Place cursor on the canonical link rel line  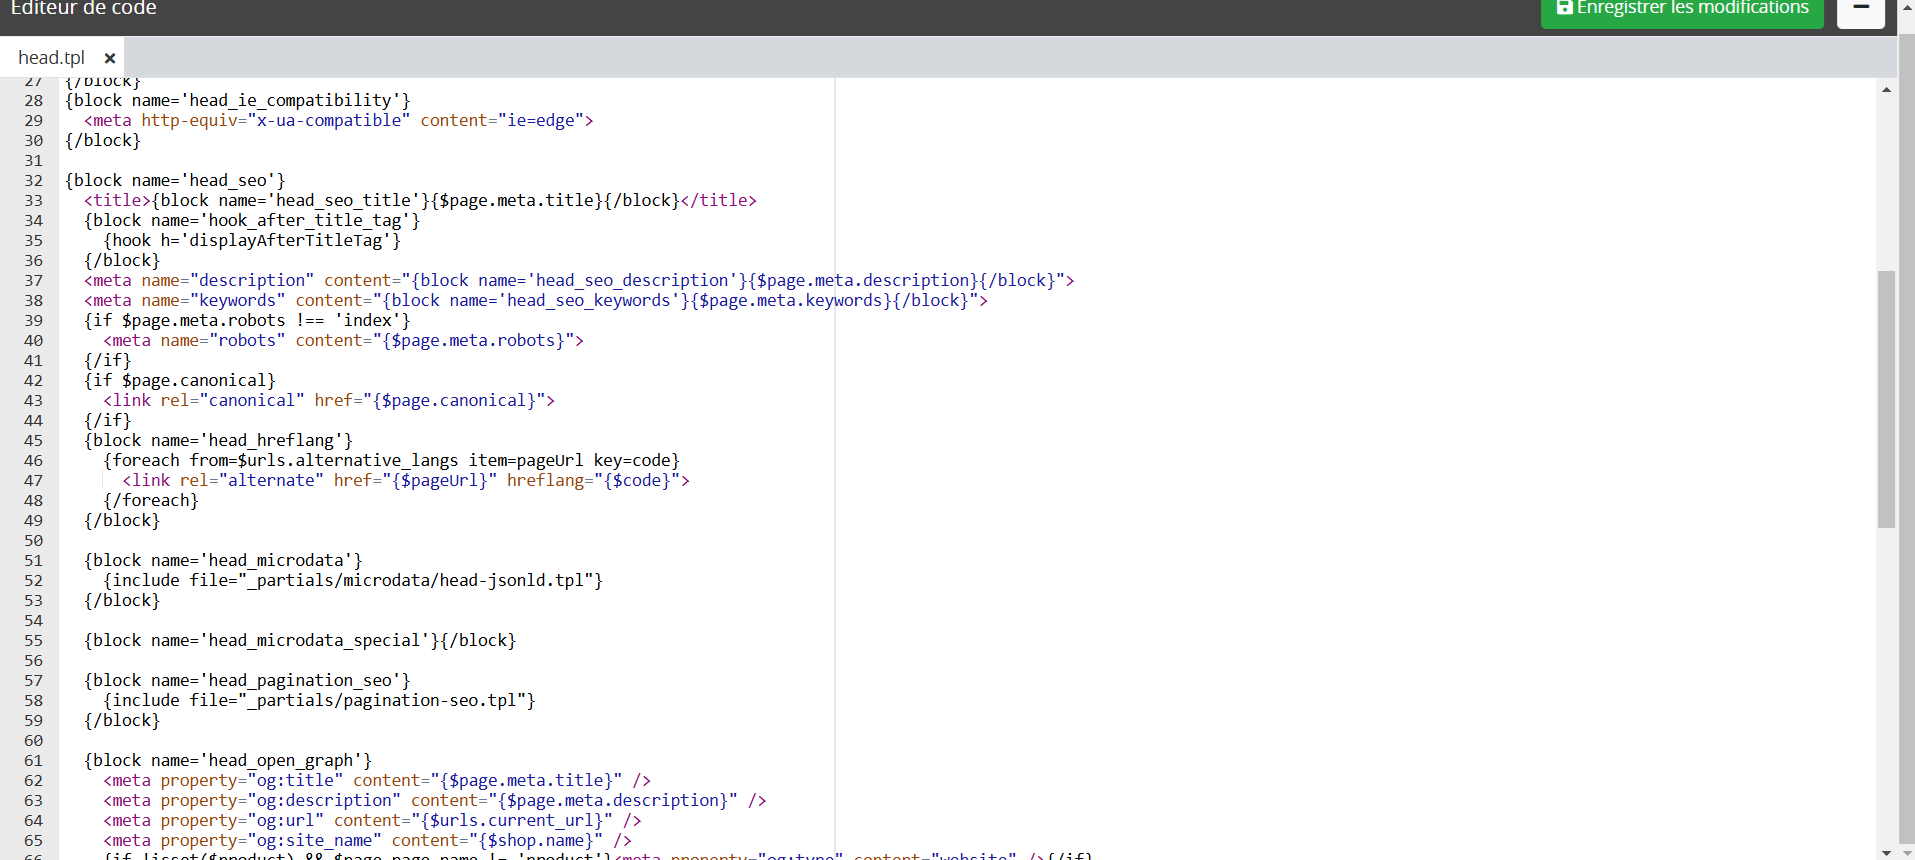(x=329, y=400)
